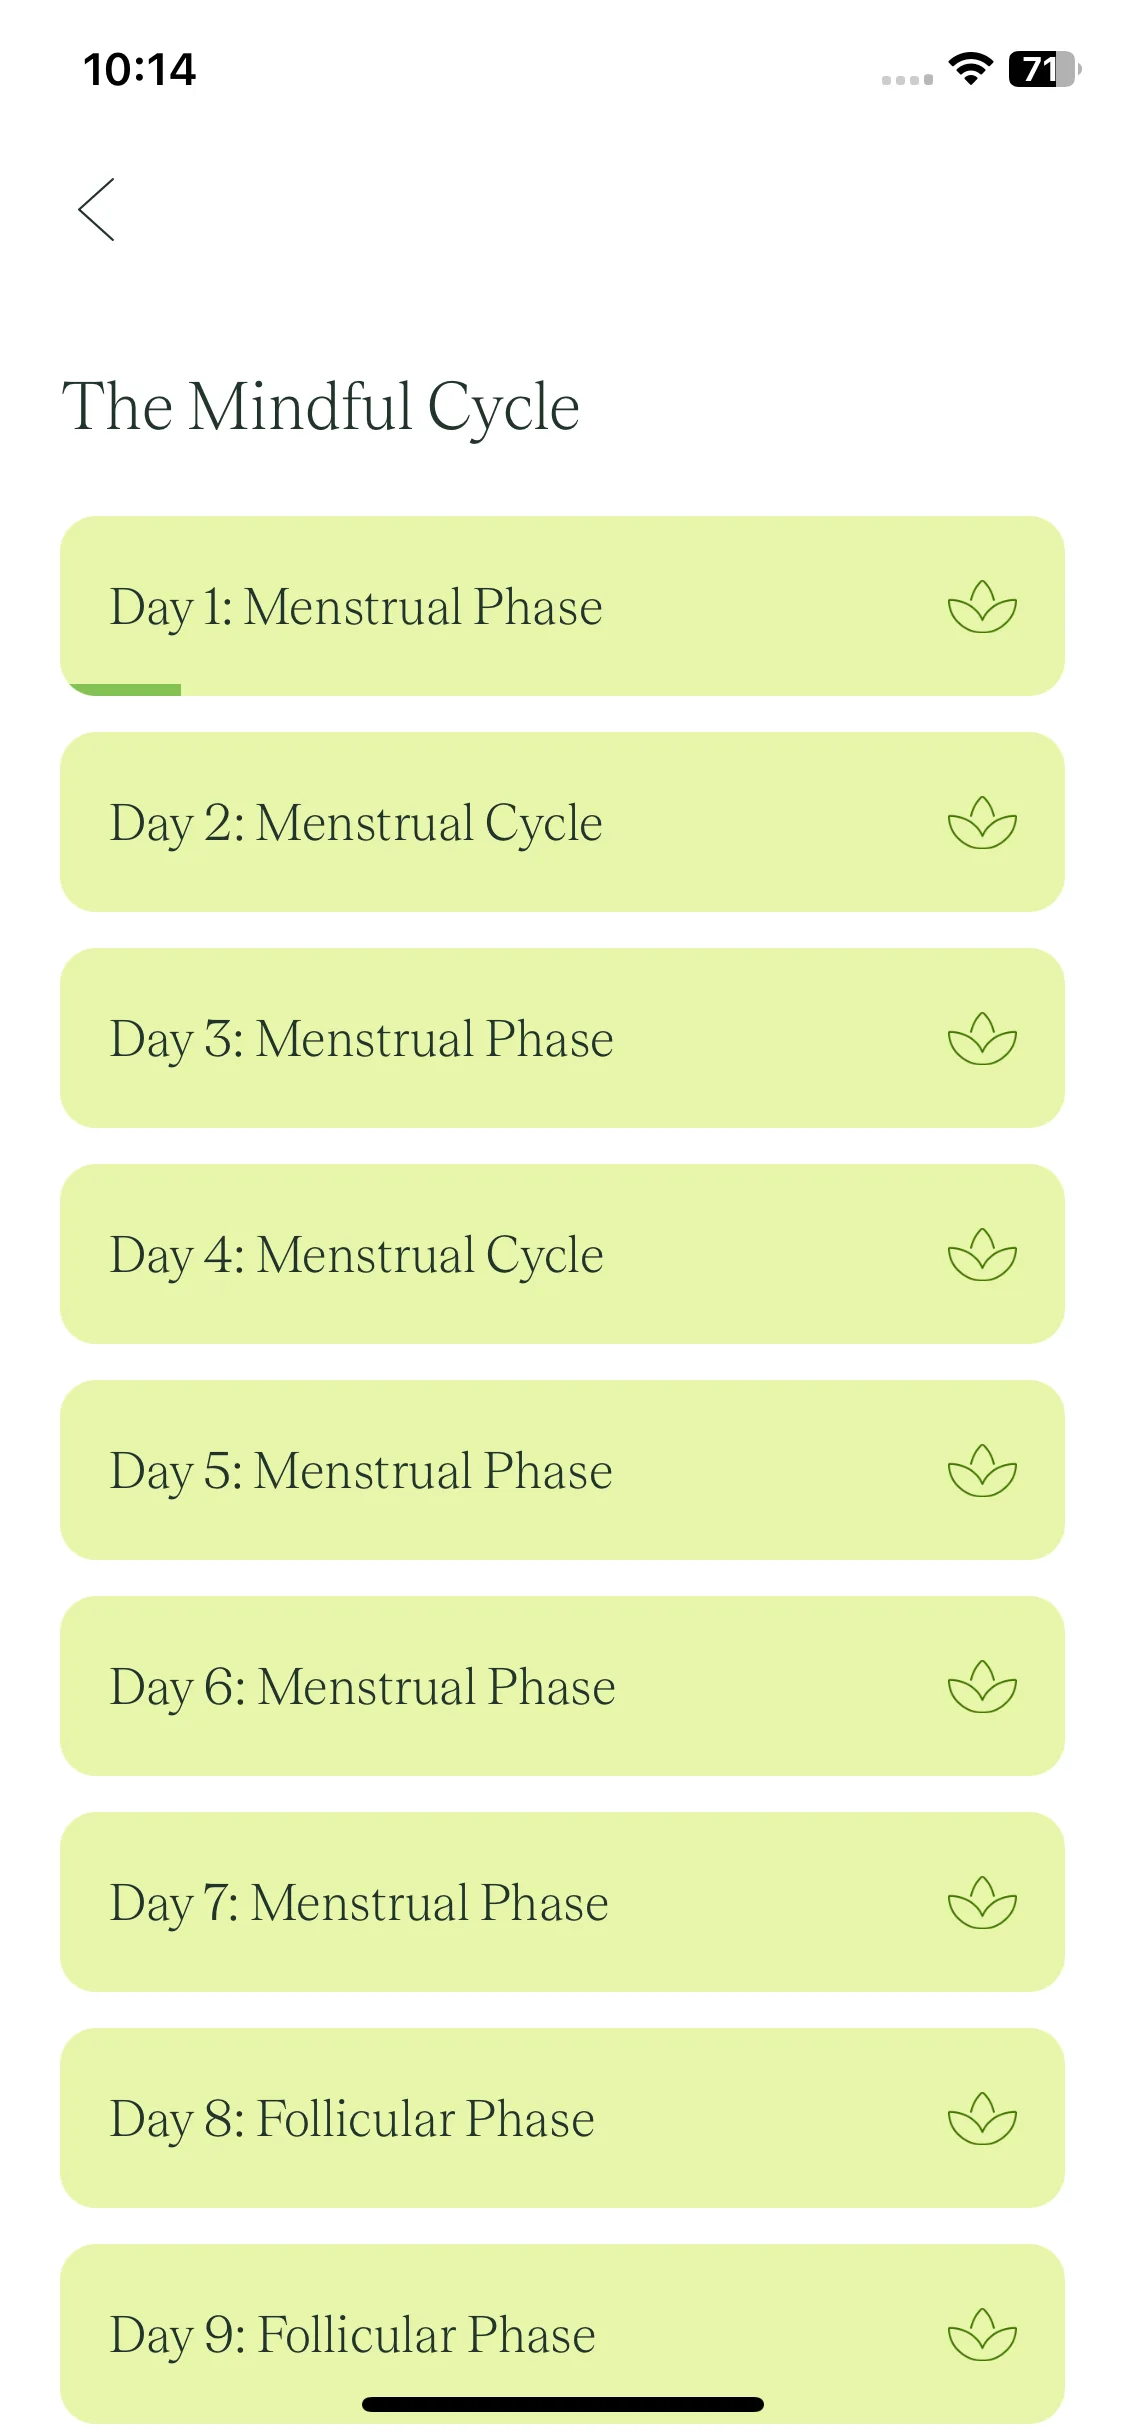Viewport: 1125px width, 2436px height.
Task: Select Day 3: Menstrual Phase card
Action: coord(562,1038)
